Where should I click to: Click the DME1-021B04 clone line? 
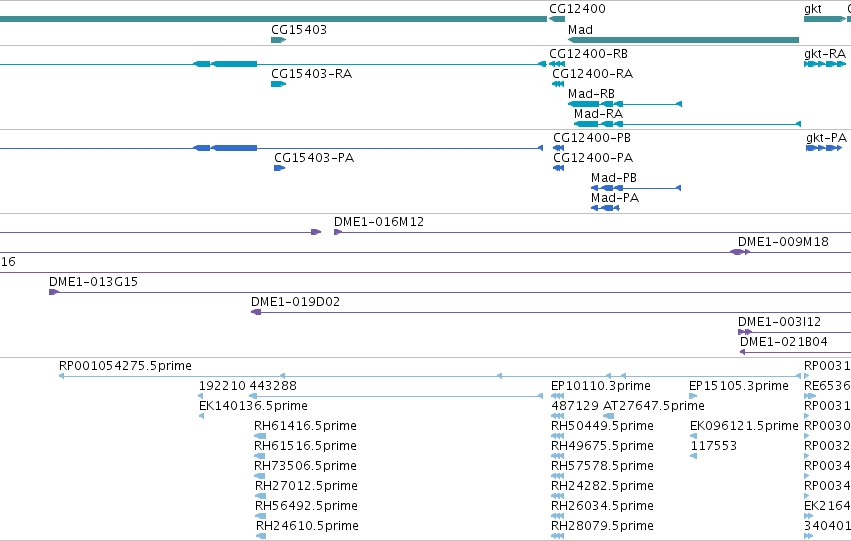(796, 352)
